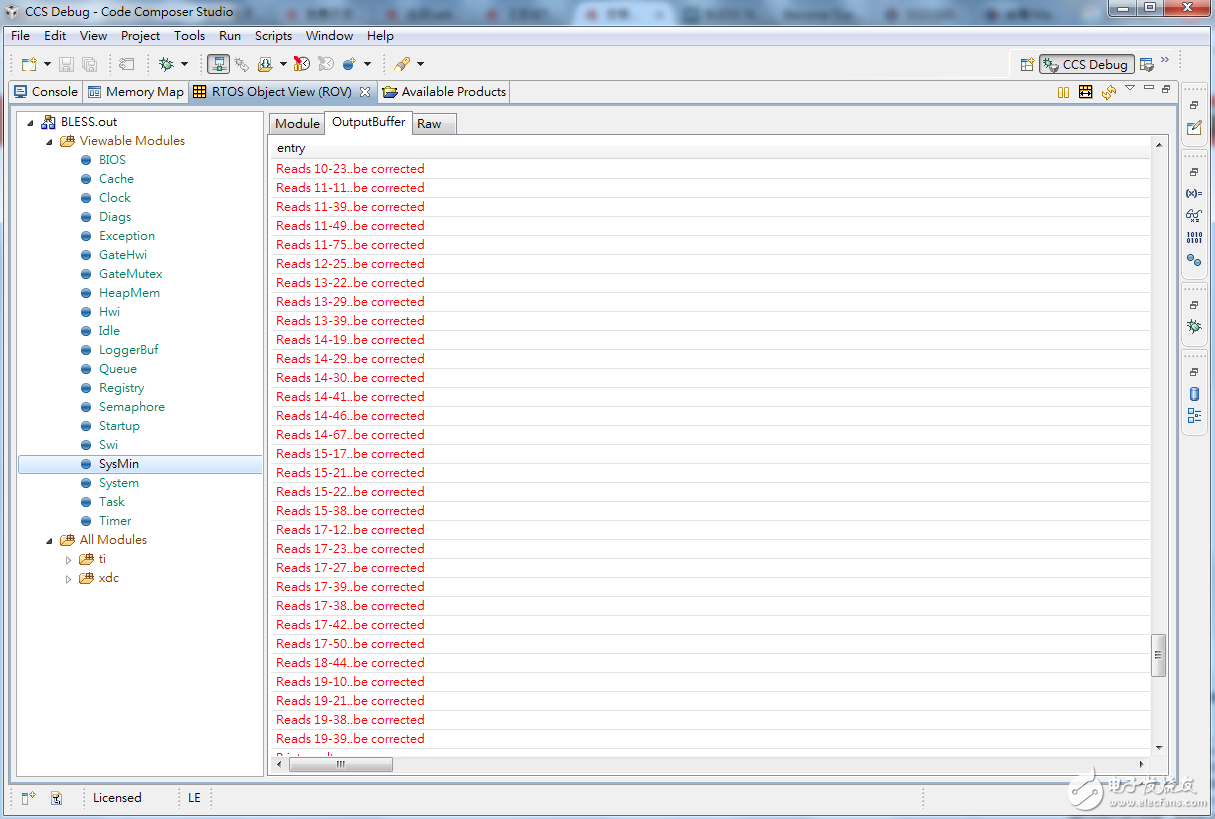Collapse the Viewable Modules folder
The height and width of the screenshot is (819, 1215).
50,141
